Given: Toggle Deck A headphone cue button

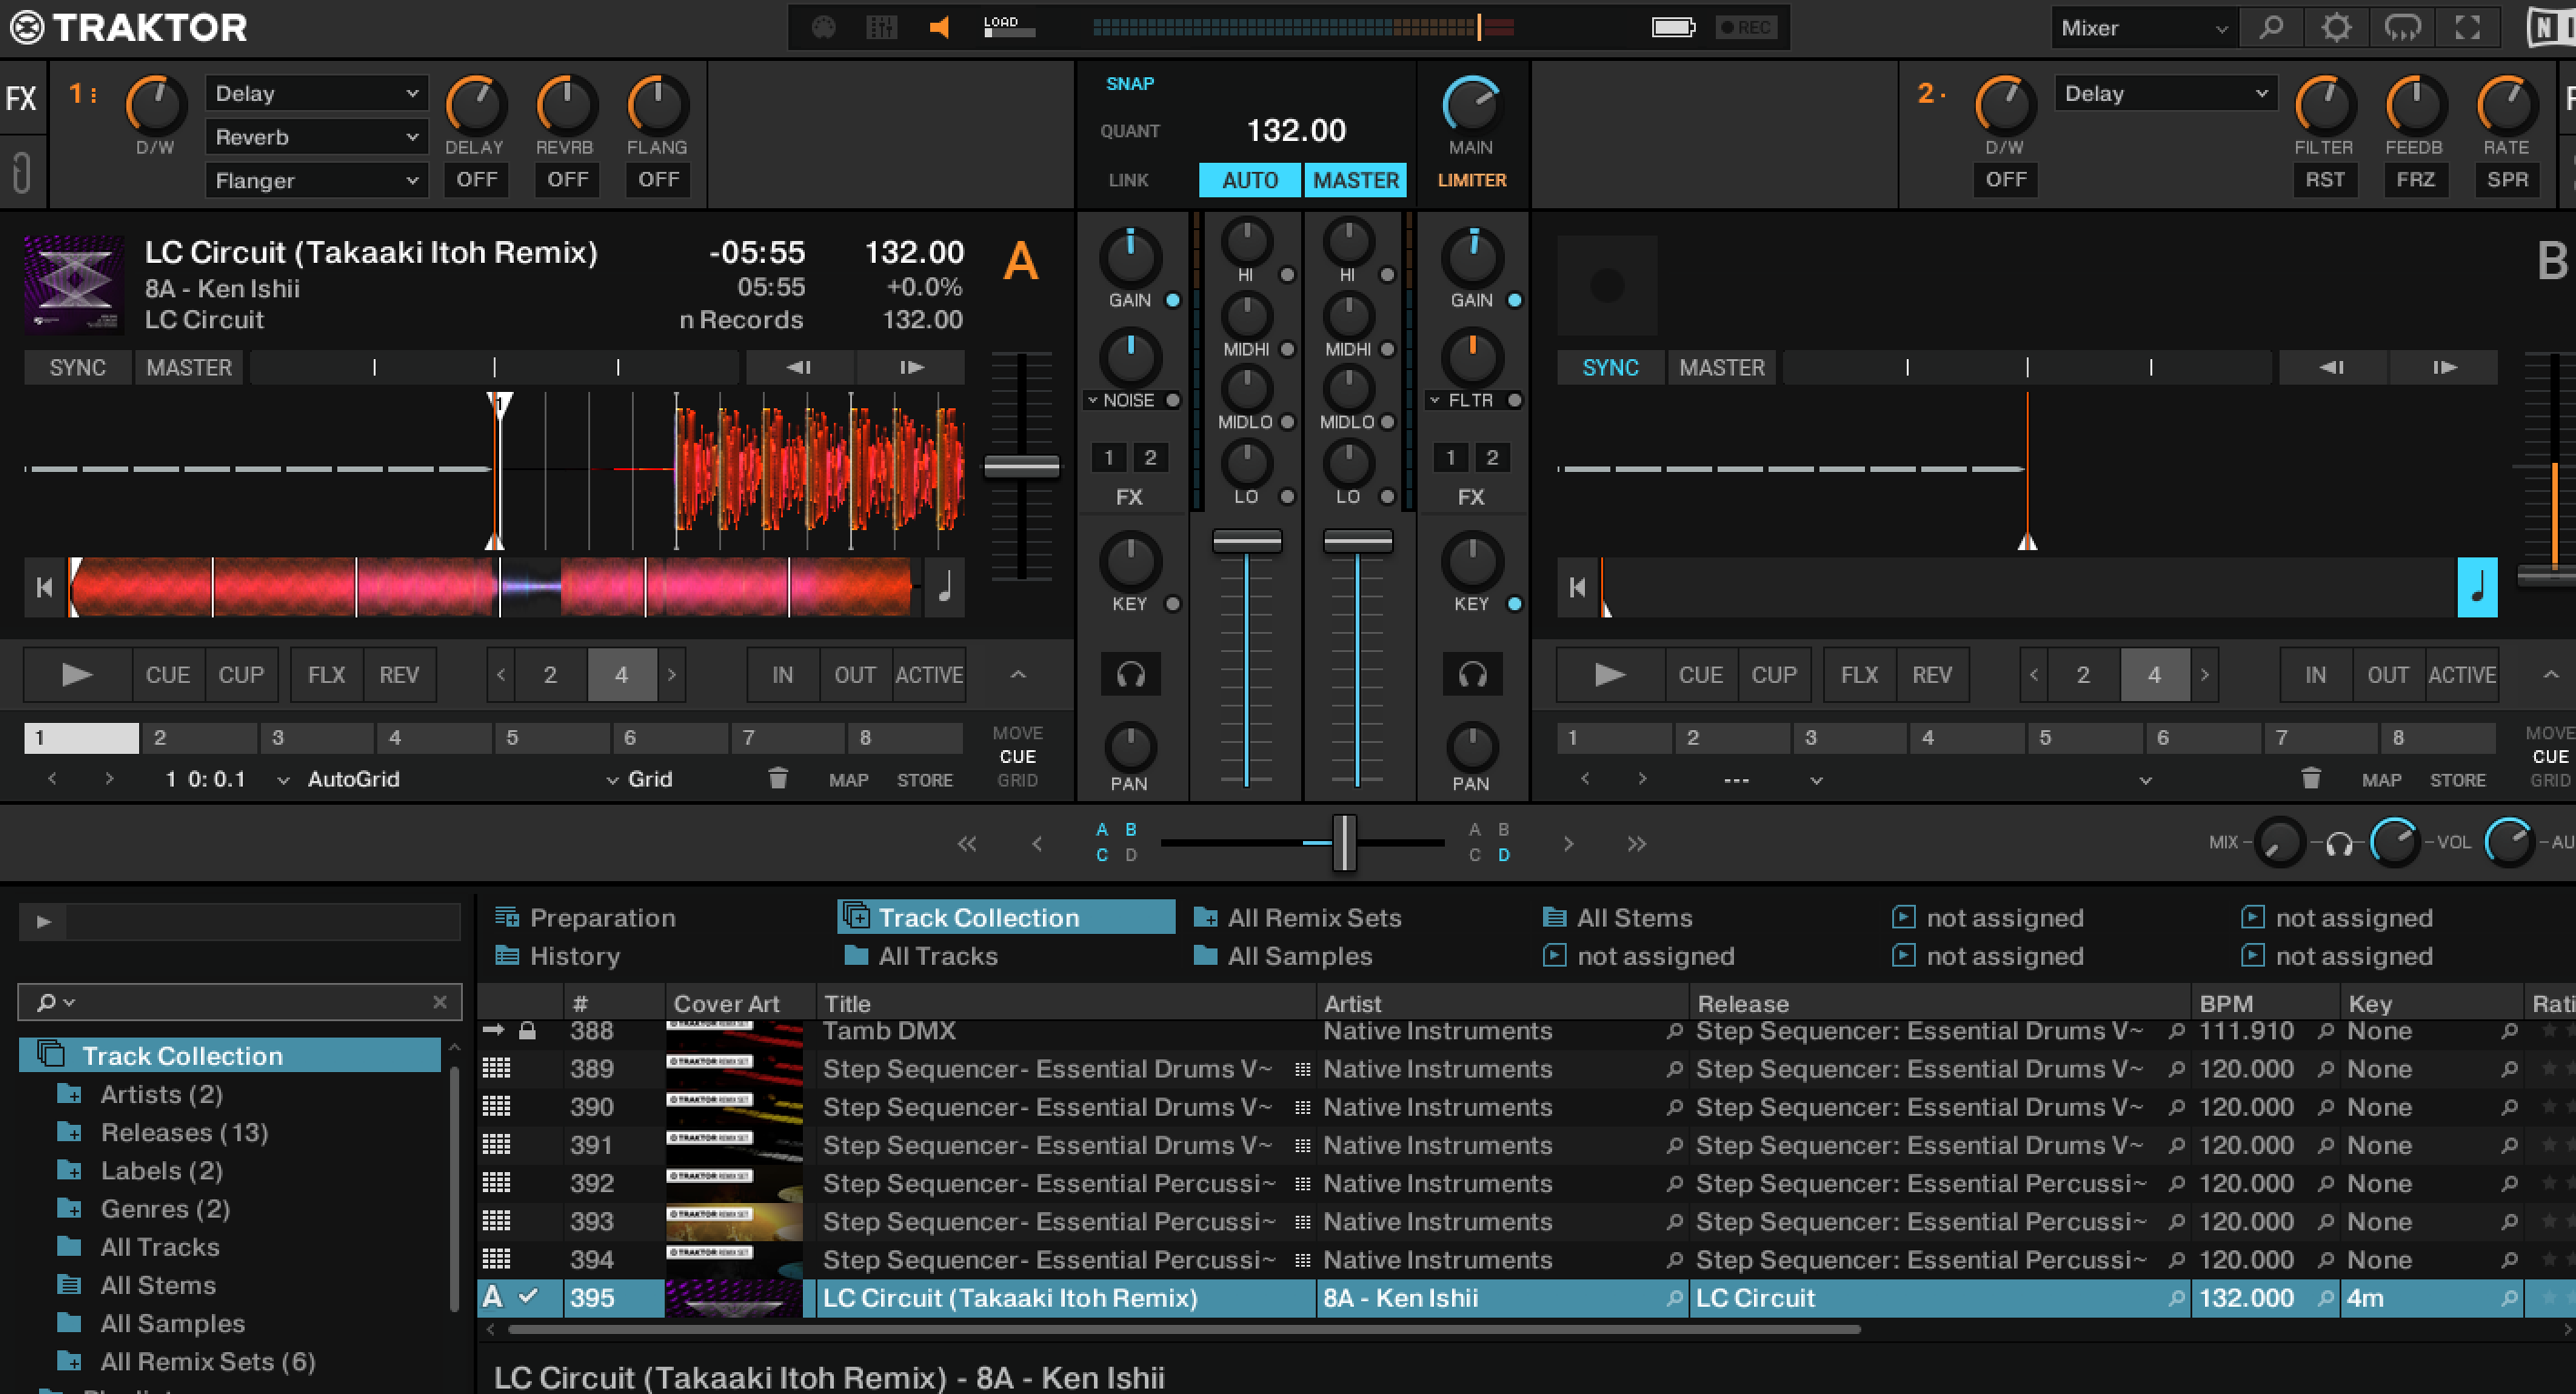Looking at the screenshot, I should 1130,675.
